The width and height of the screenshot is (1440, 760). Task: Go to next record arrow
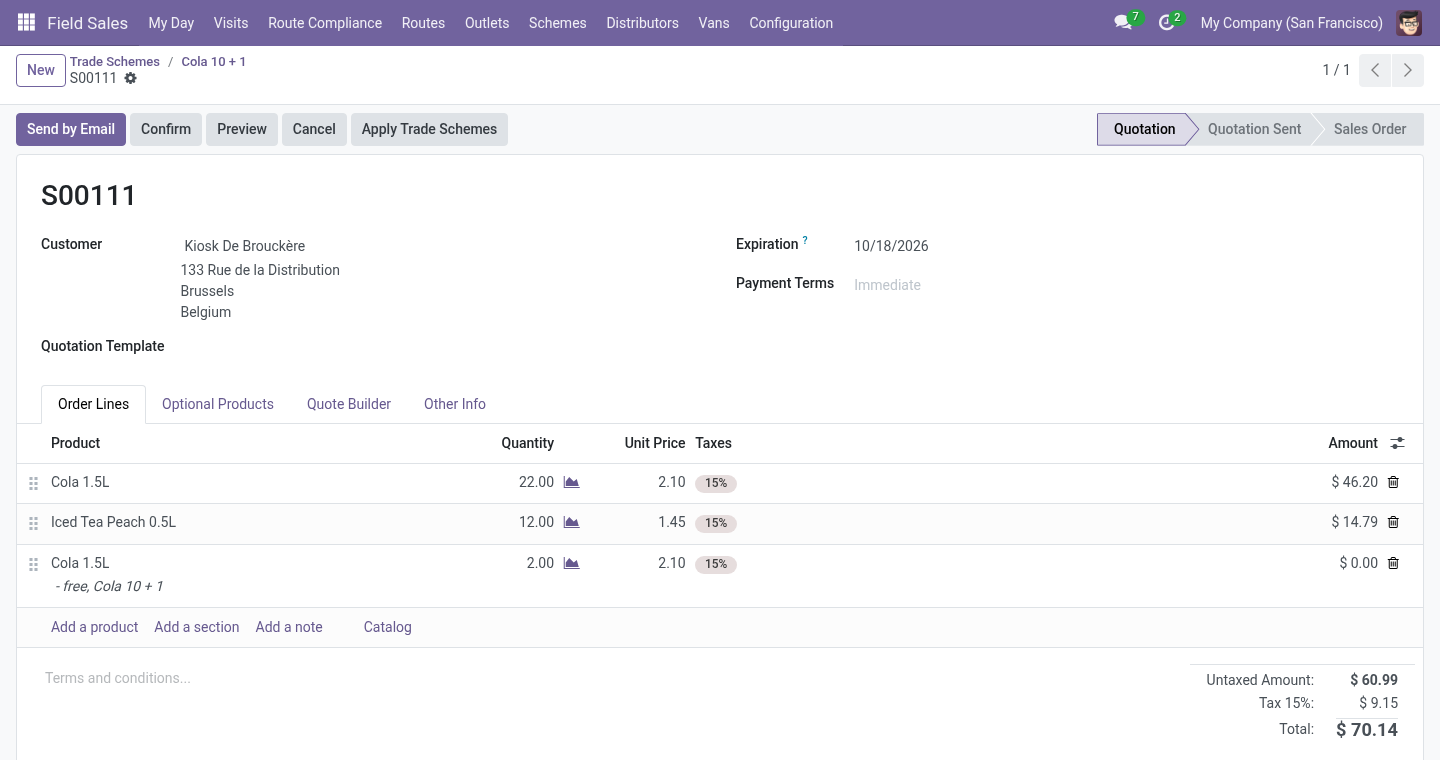pyautogui.click(x=1407, y=70)
